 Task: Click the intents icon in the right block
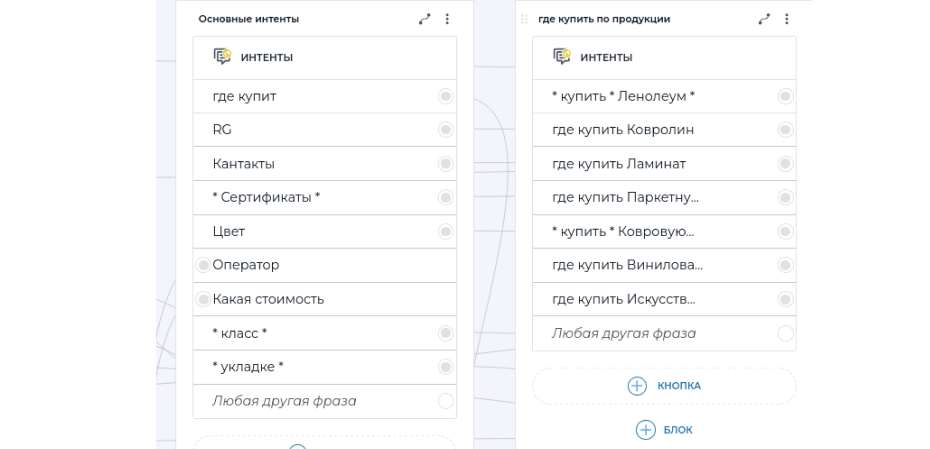point(562,57)
